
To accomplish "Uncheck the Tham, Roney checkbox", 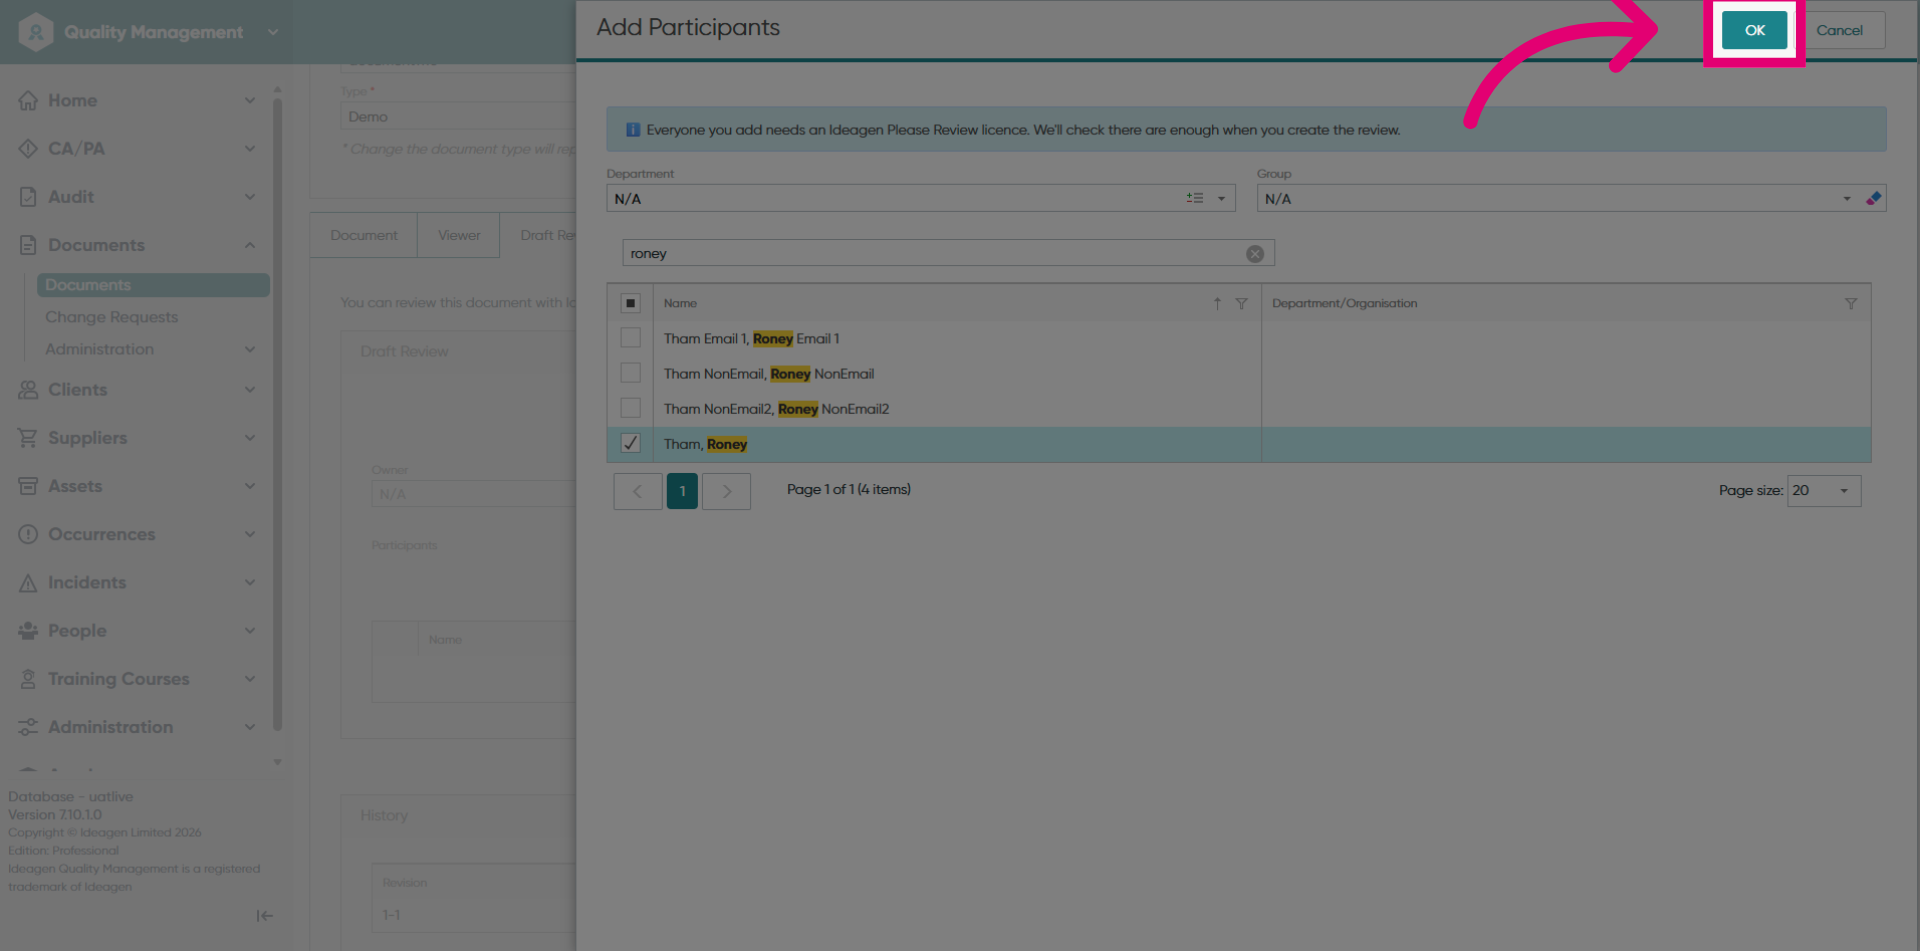I will 630,443.
